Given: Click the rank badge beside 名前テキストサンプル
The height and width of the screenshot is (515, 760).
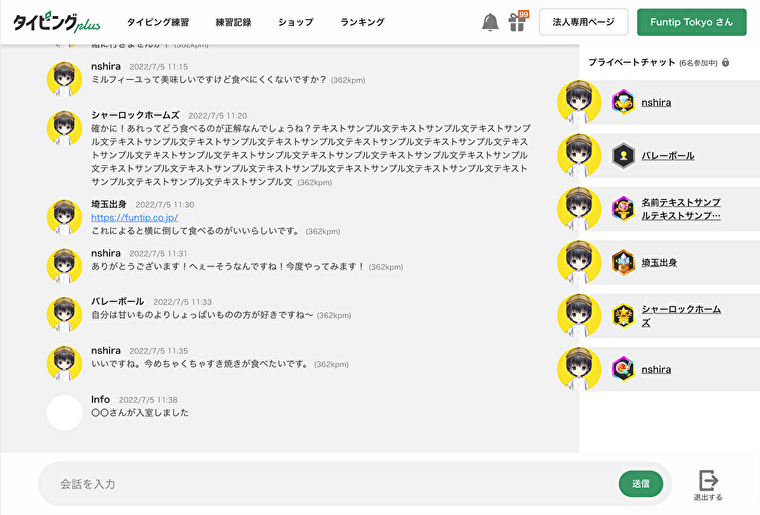Looking at the screenshot, I should [x=623, y=209].
